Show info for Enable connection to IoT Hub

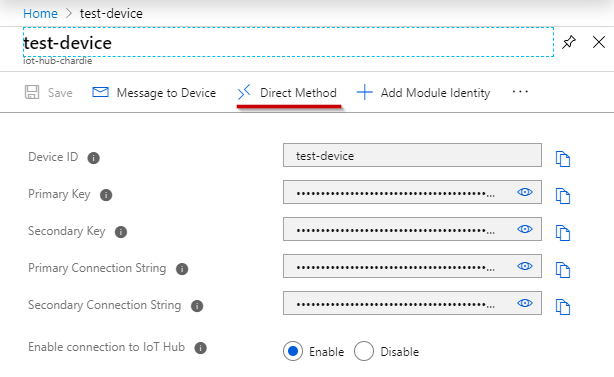(x=200, y=348)
